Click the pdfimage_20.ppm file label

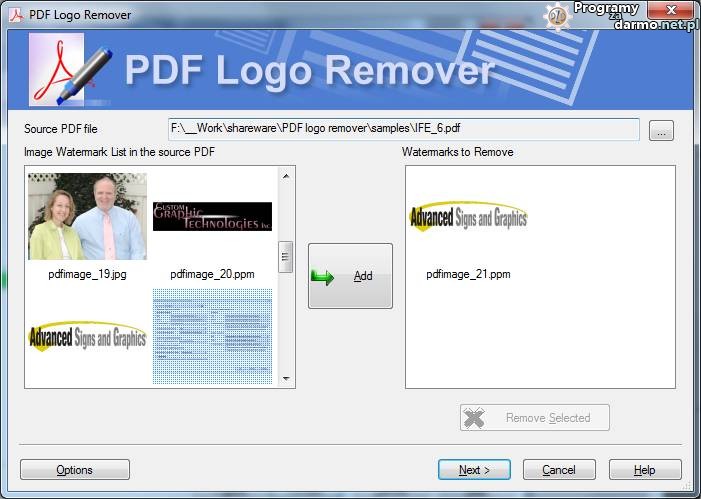point(212,273)
